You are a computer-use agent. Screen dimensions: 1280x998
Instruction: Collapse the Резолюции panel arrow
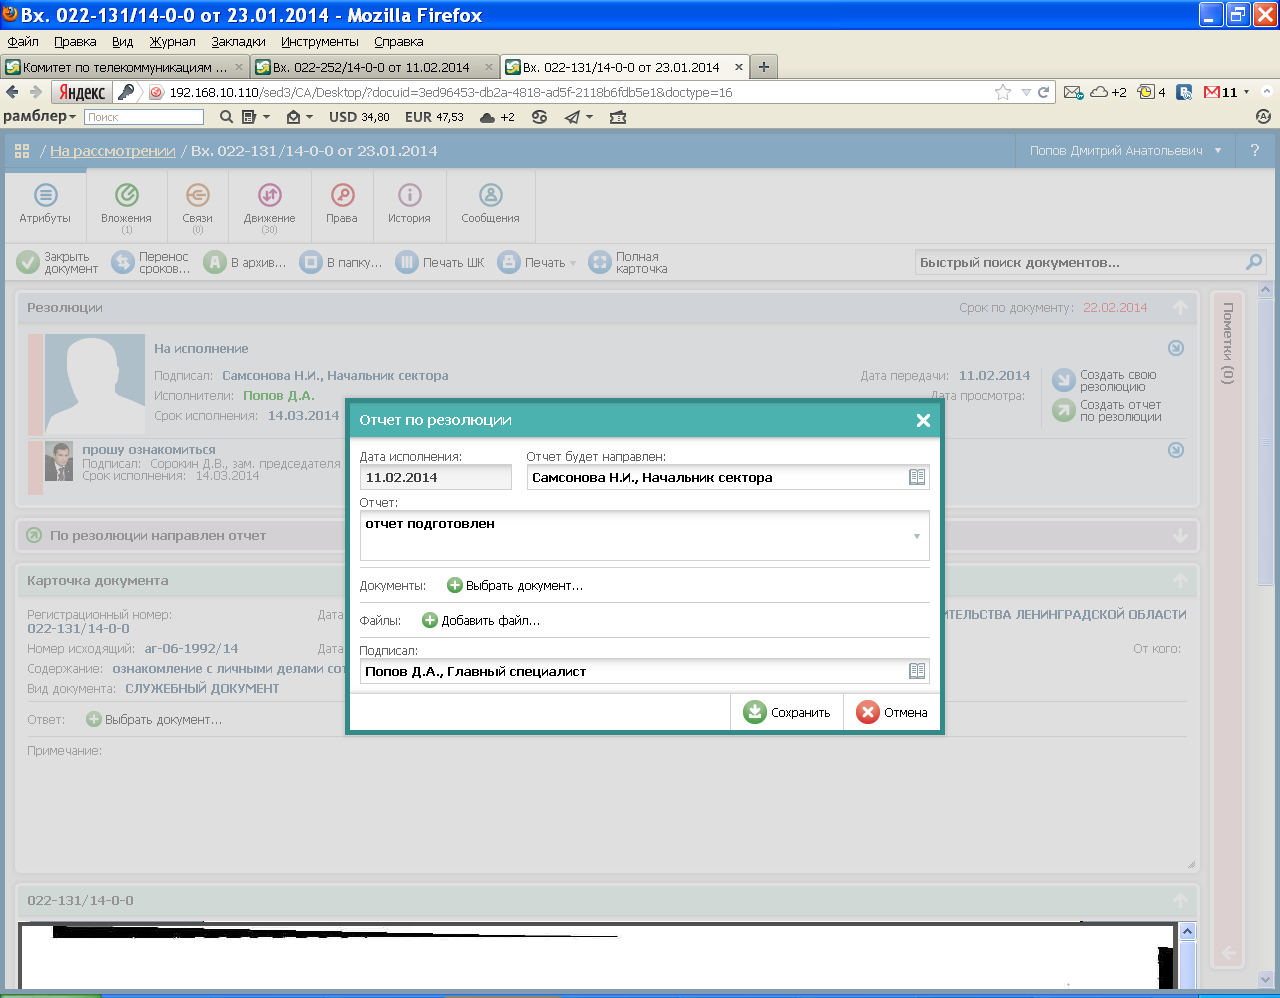pyautogui.click(x=1181, y=308)
